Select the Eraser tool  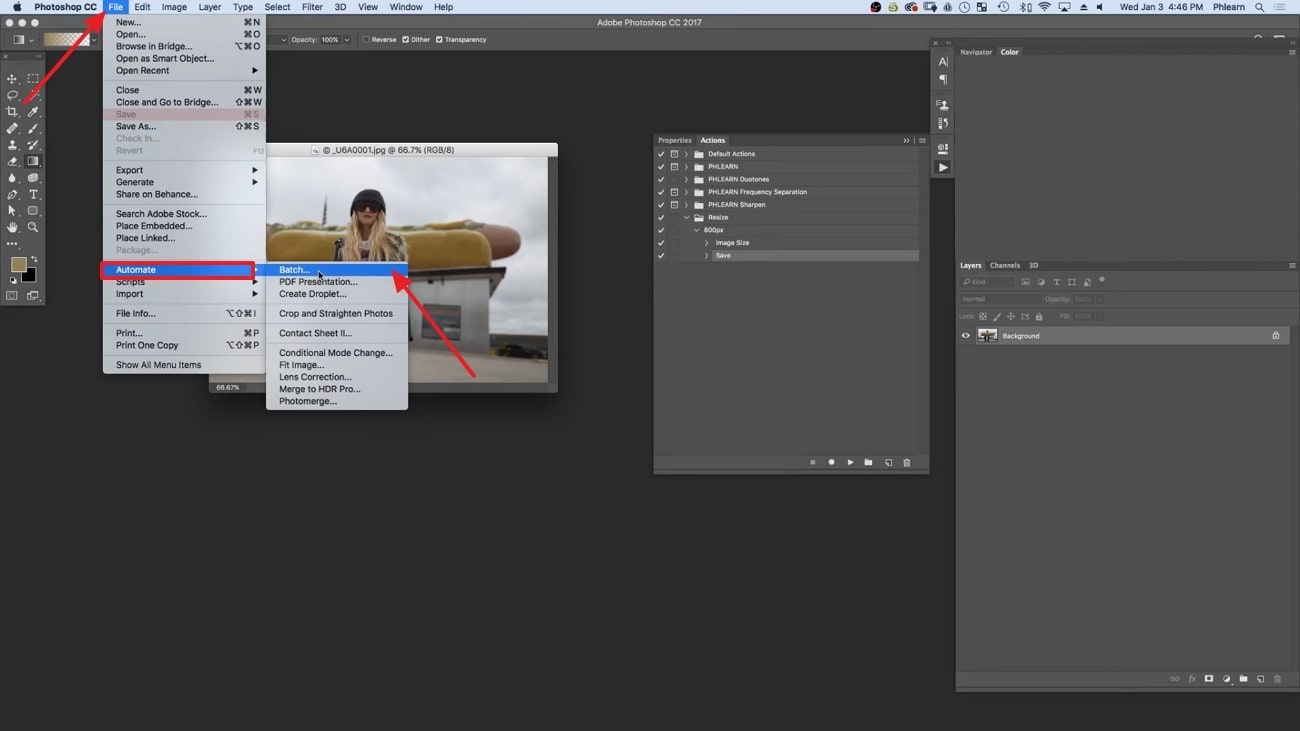[x=12, y=161]
